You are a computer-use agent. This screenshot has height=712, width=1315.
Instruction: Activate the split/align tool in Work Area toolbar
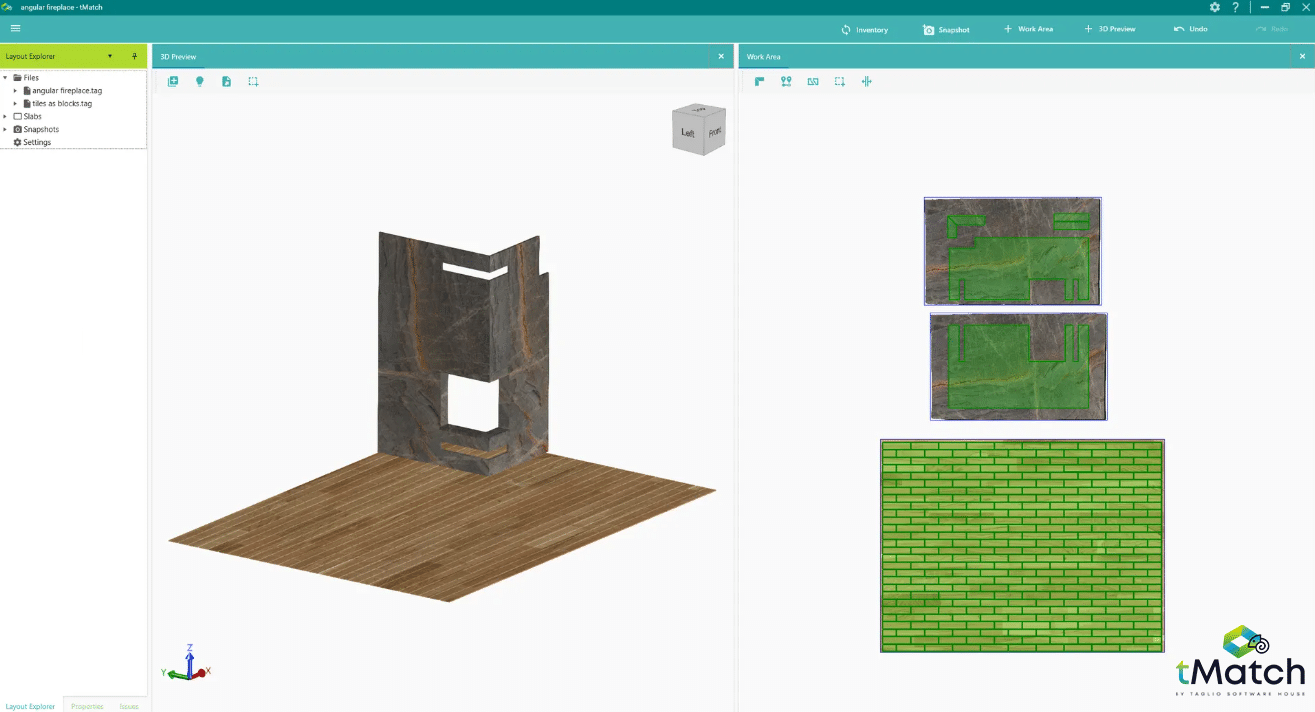click(x=866, y=81)
